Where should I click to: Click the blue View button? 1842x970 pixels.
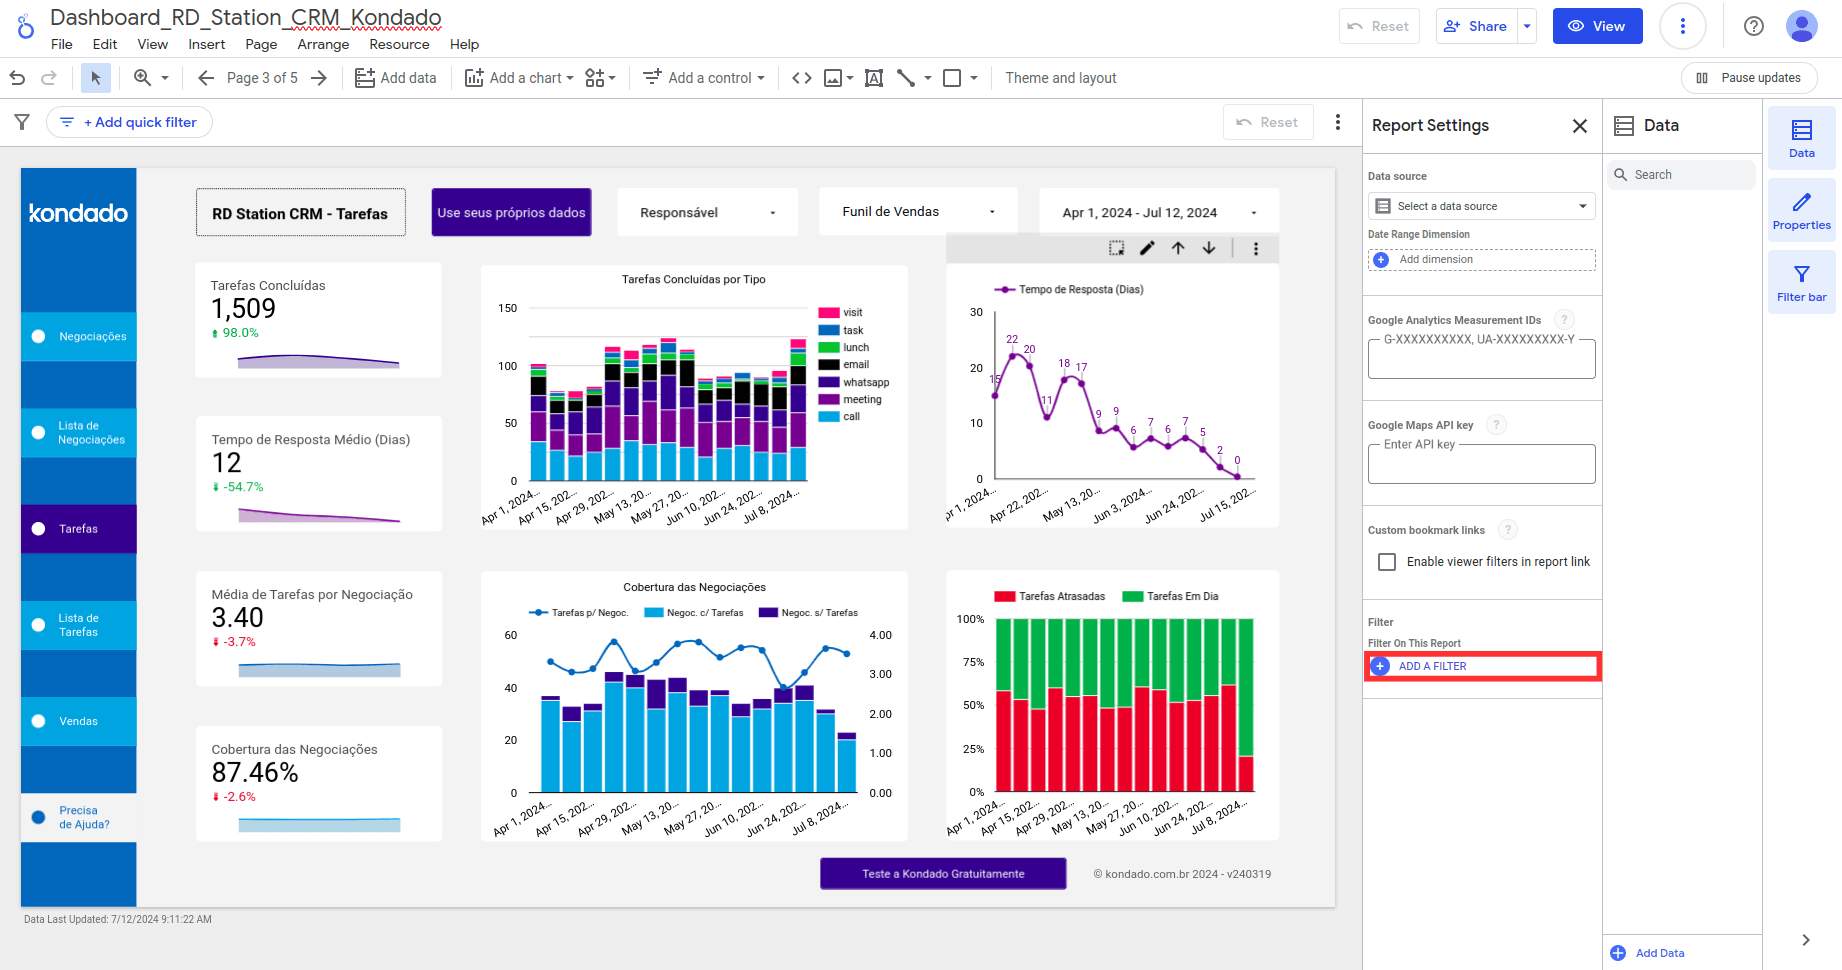(x=1597, y=26)
